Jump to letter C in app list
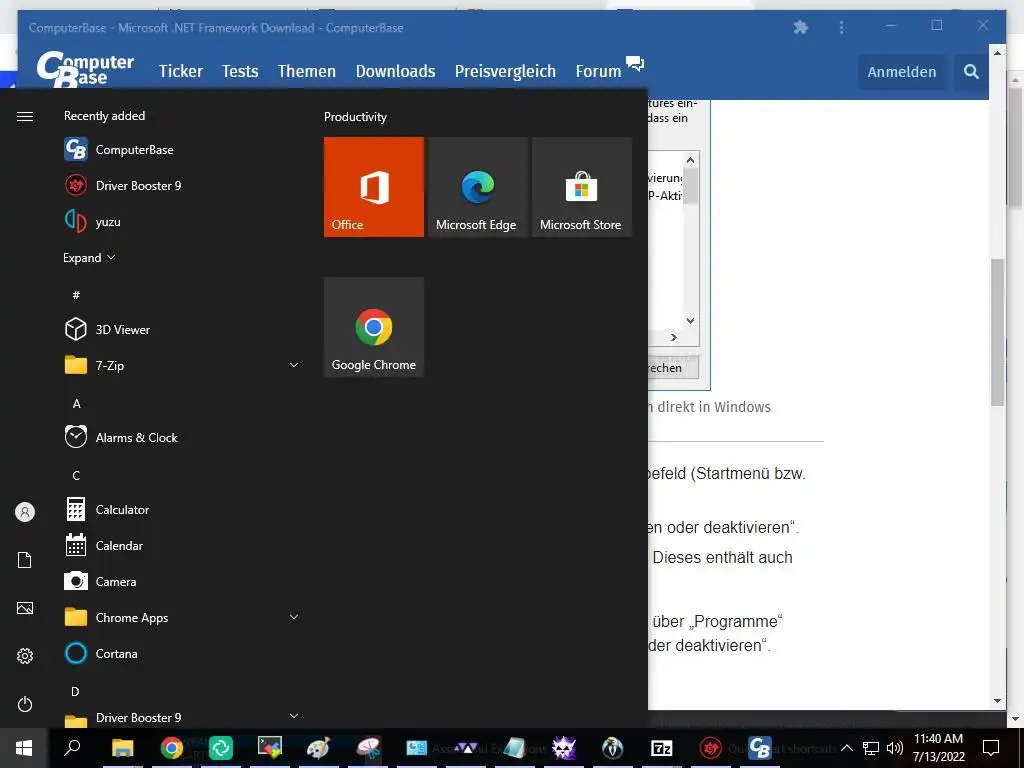 click(x=76, y=475)
